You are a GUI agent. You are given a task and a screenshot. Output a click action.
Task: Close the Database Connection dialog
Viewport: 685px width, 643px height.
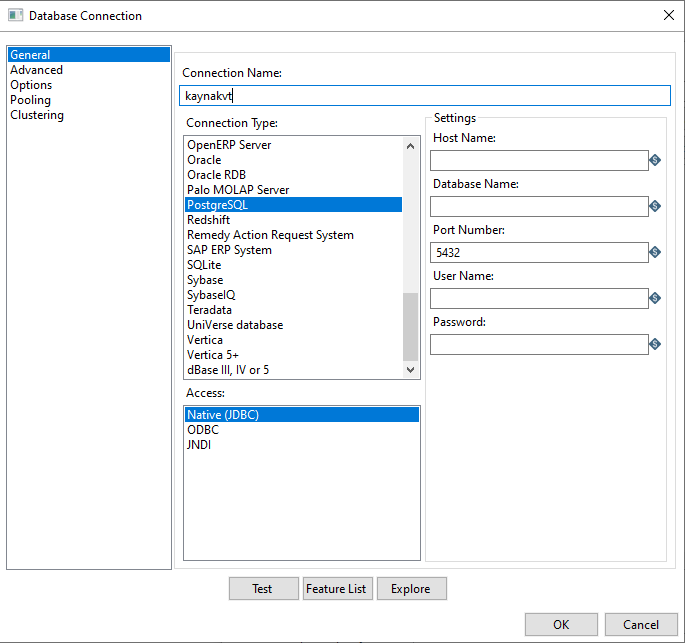click(668, 15)
